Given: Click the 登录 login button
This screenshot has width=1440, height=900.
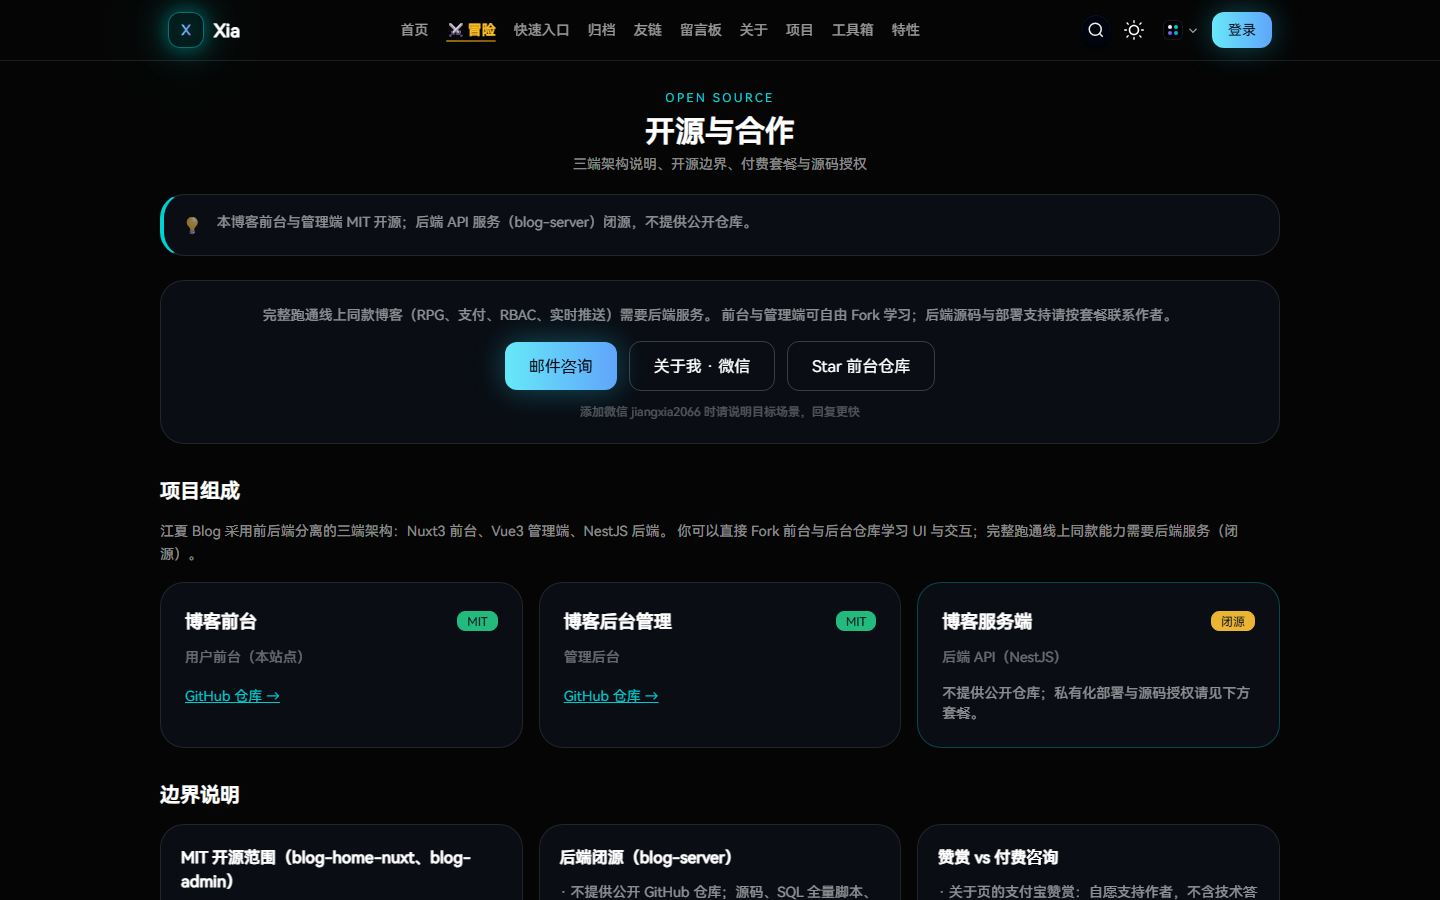Looking at the screenshot, I should tap(1242, 30).
